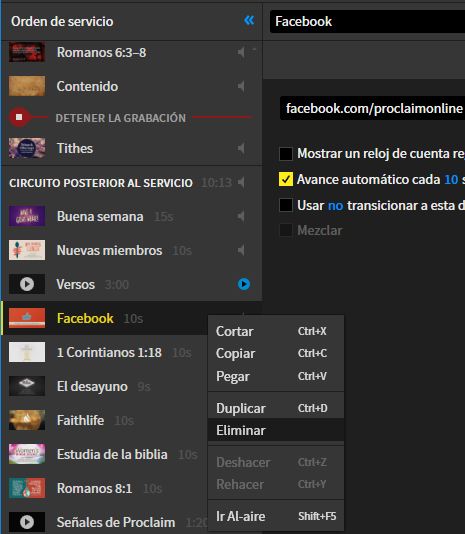Choose Pegar from context menu

point(276,376)
